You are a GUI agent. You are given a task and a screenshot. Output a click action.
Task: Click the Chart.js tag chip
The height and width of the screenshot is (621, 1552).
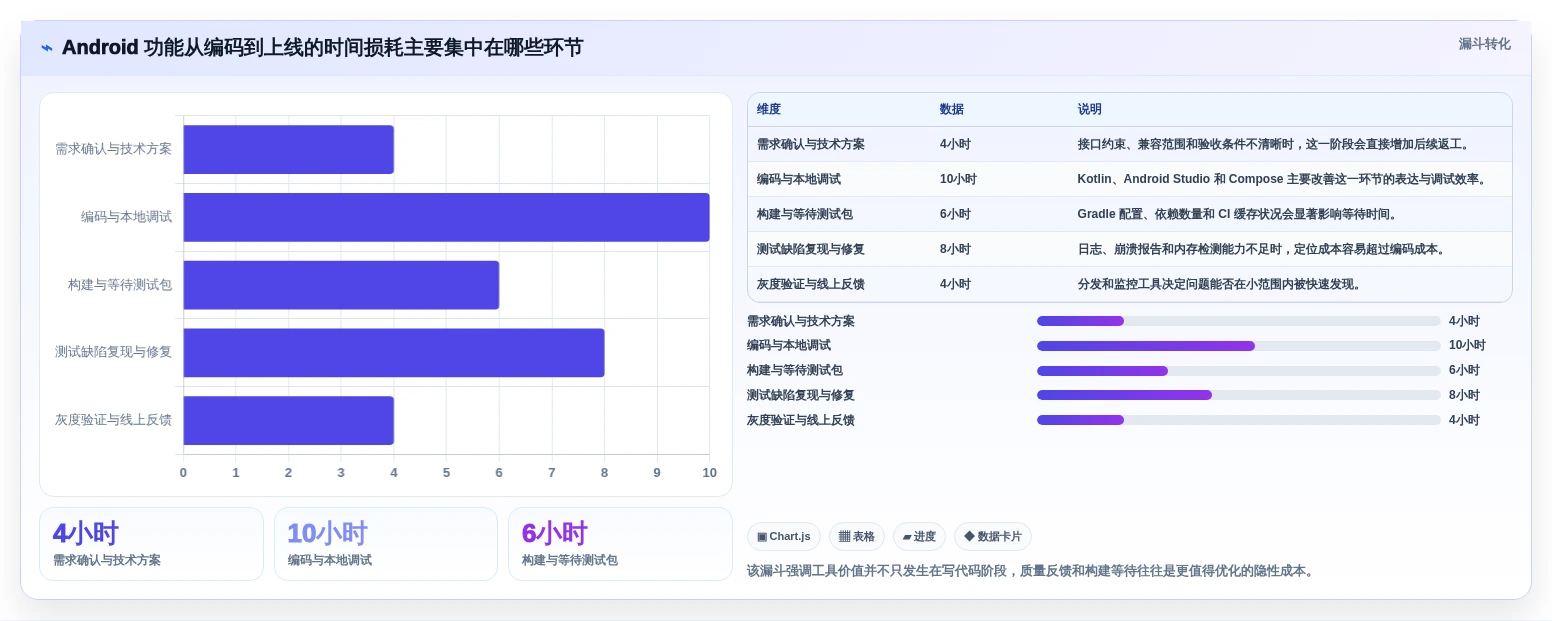[784, 537]
